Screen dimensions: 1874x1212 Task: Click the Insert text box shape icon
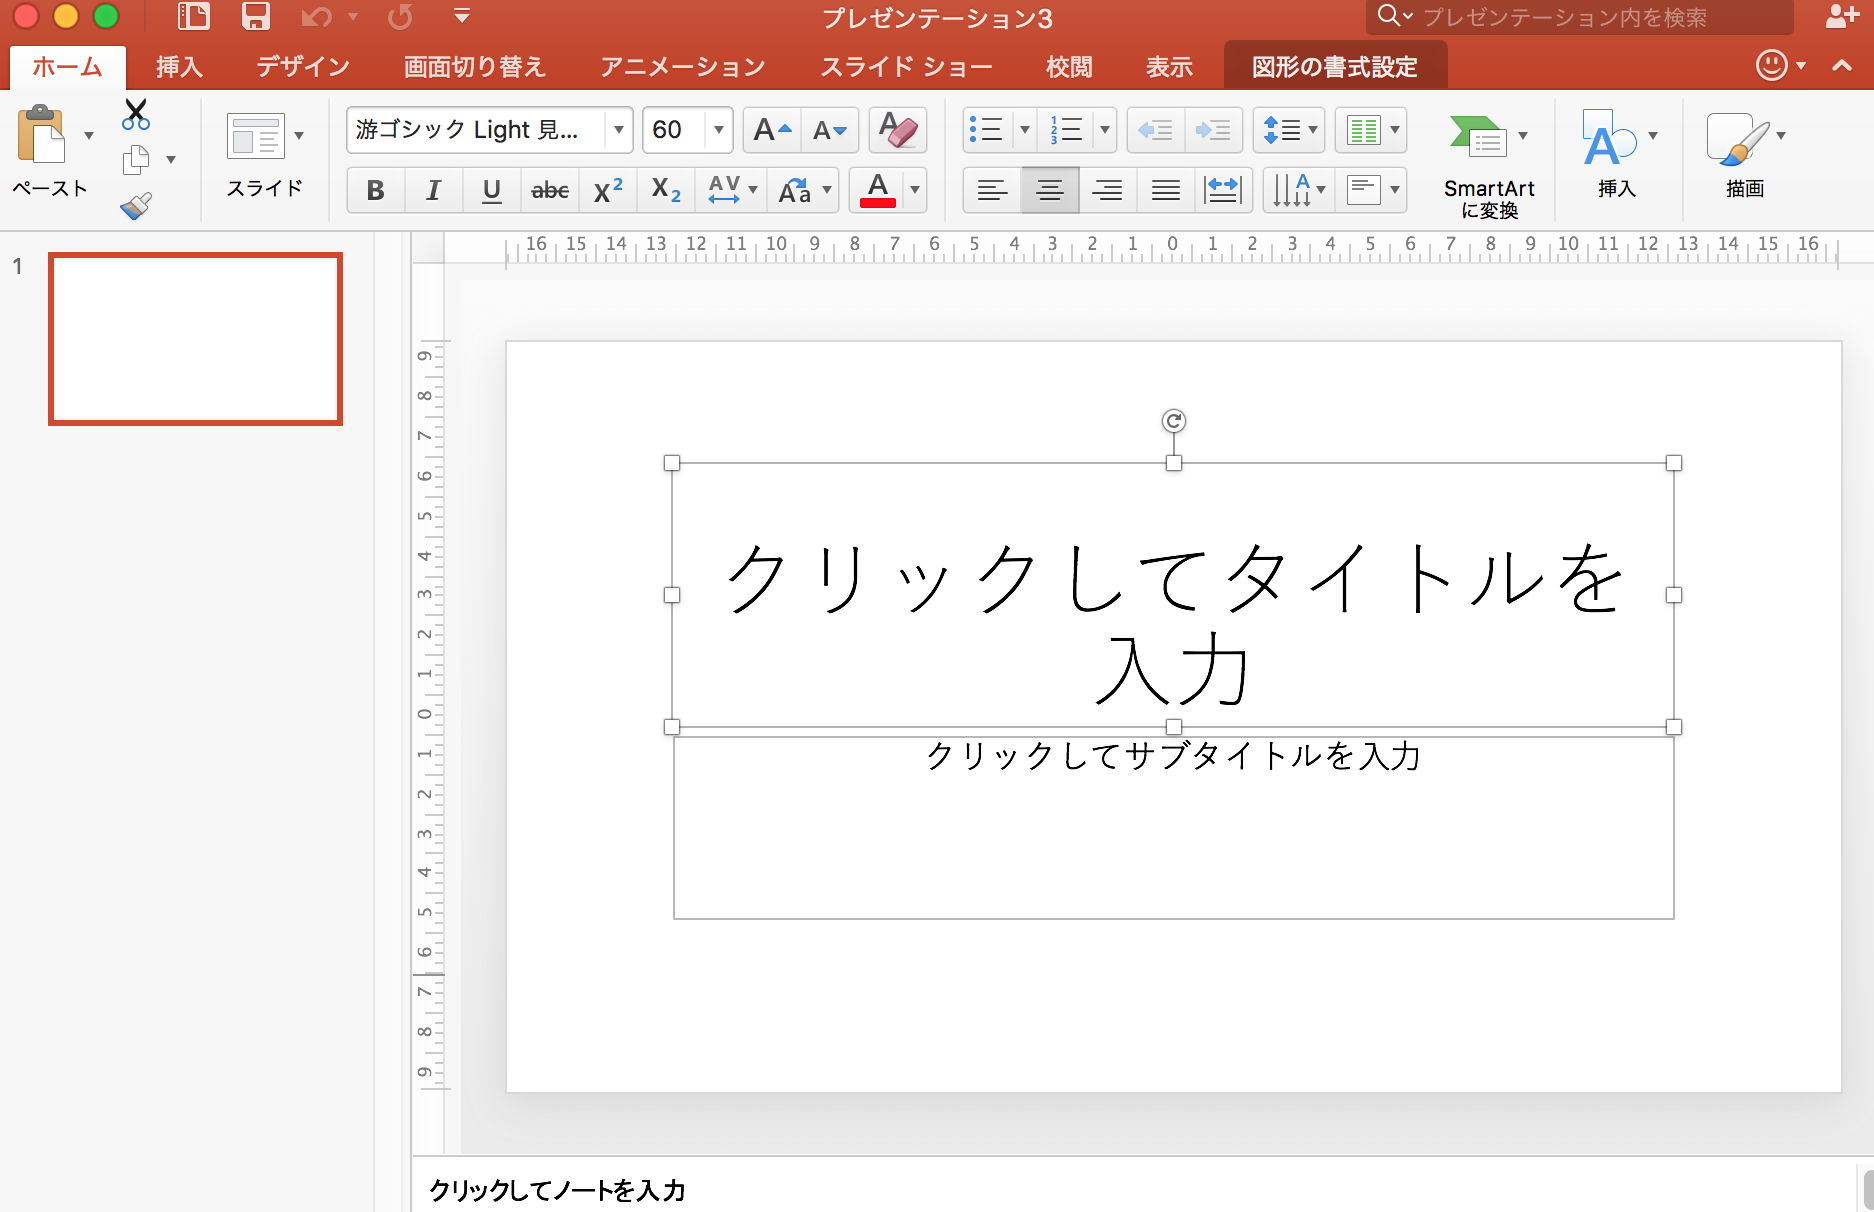1608,137
